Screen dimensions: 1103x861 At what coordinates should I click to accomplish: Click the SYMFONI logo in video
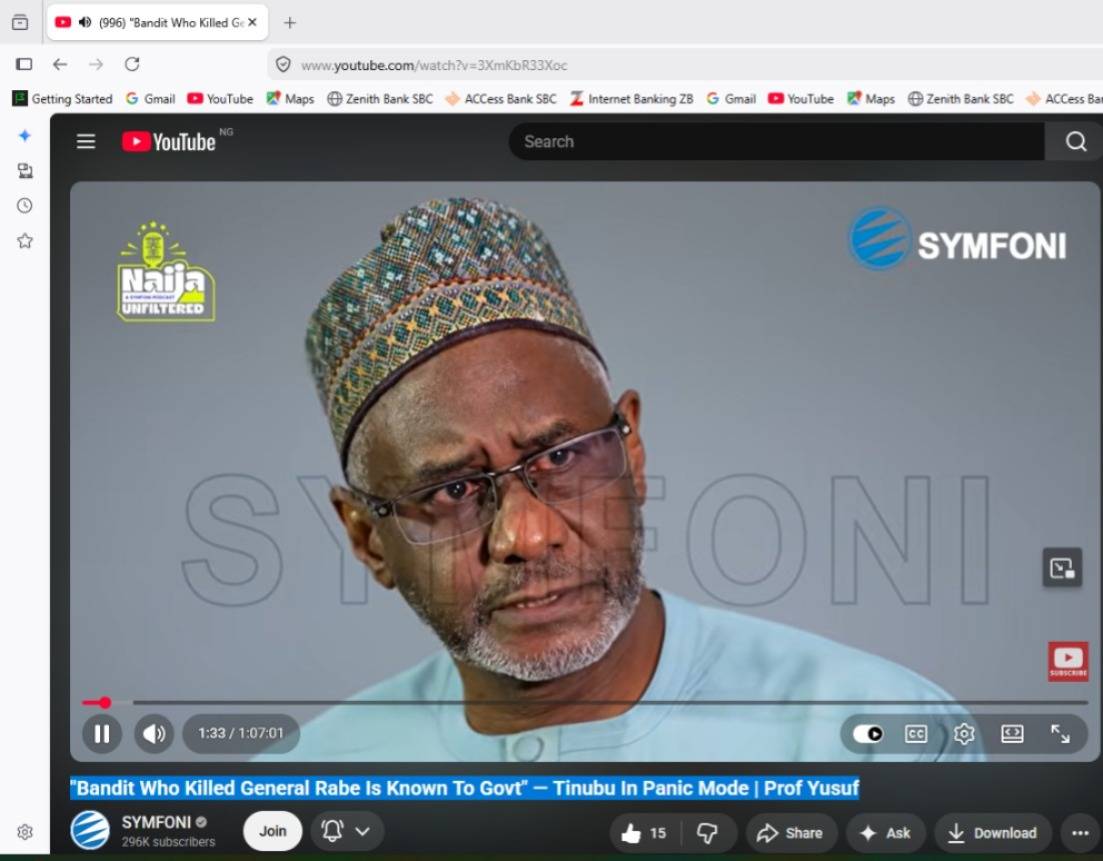(957, 239)
